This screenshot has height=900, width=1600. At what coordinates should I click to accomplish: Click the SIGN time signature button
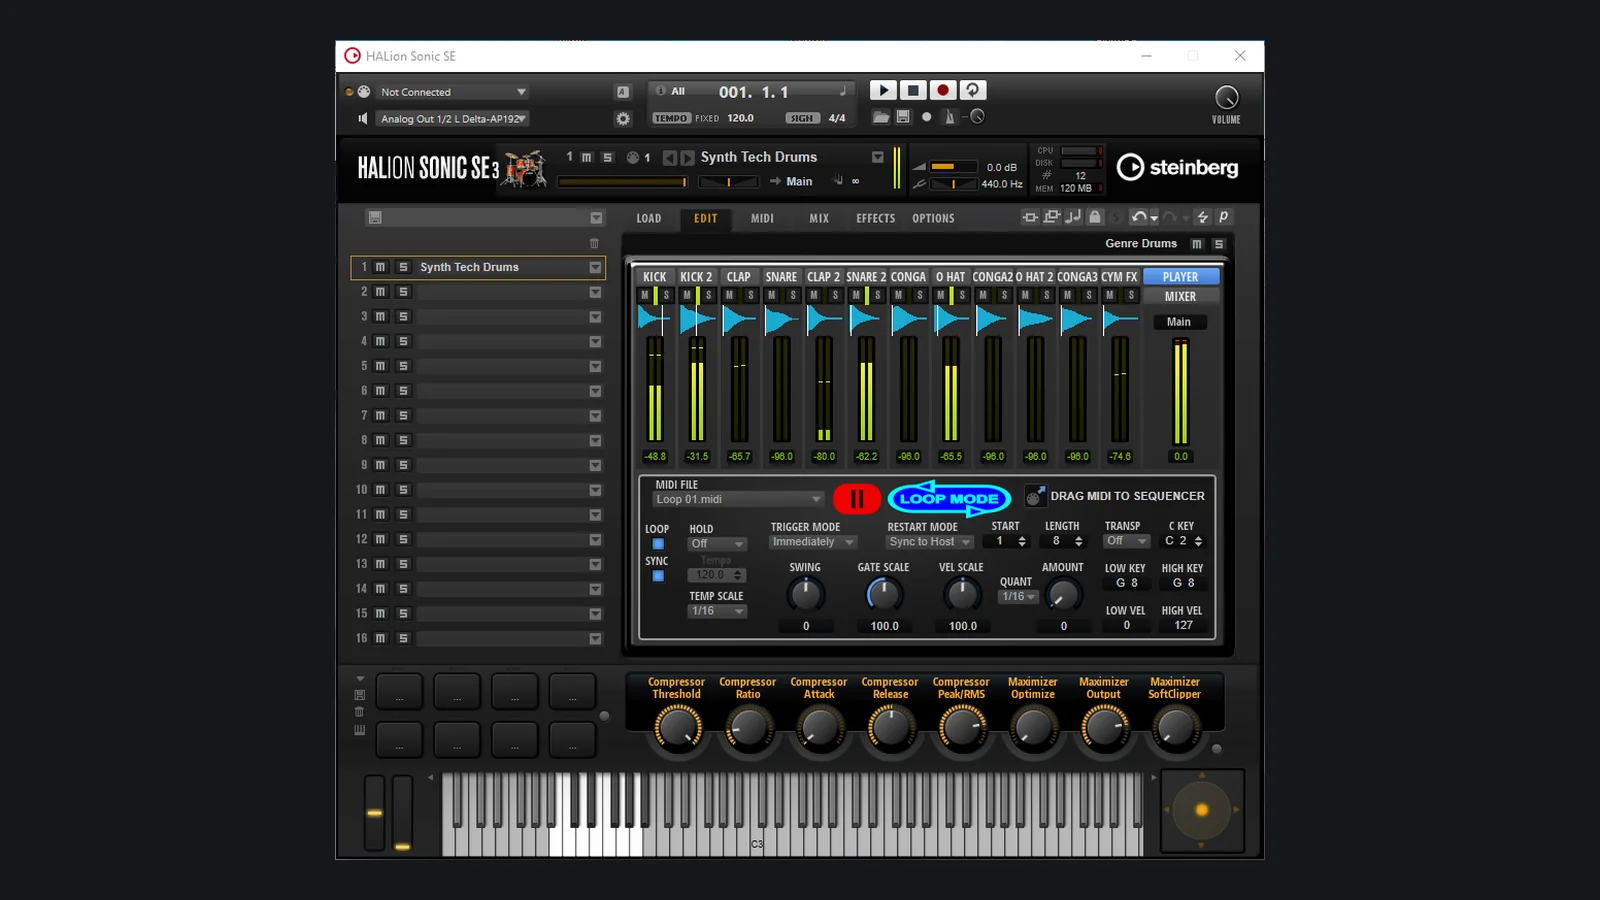[802, 118]
